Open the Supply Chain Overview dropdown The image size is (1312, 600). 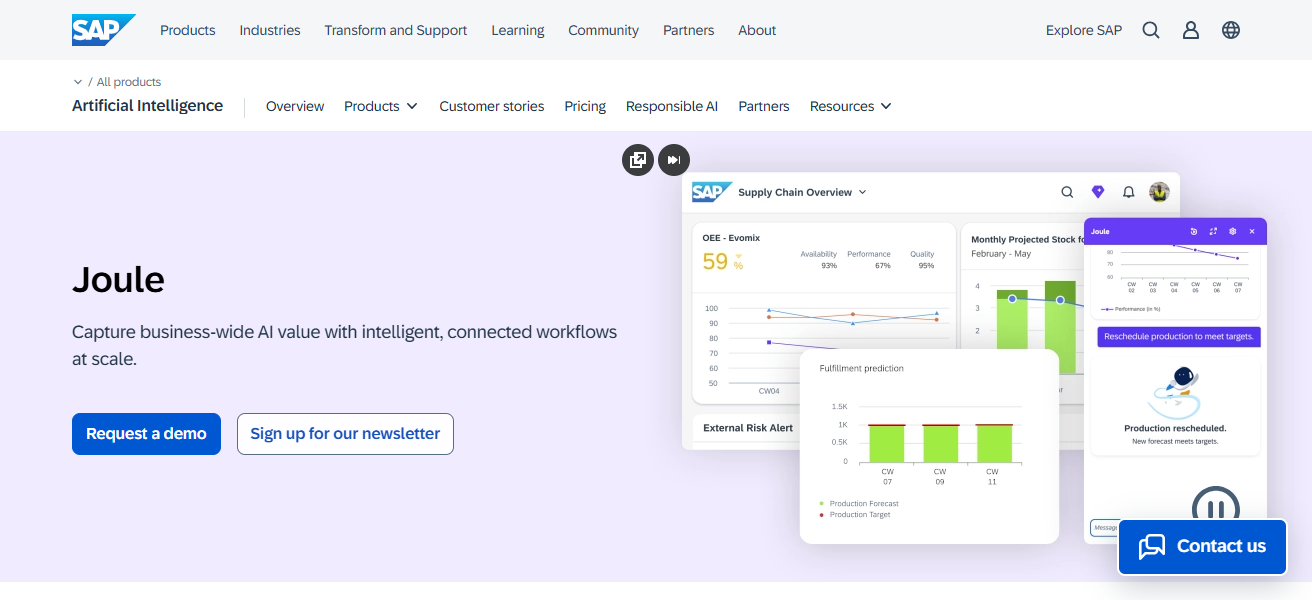[x=802, y=192]
